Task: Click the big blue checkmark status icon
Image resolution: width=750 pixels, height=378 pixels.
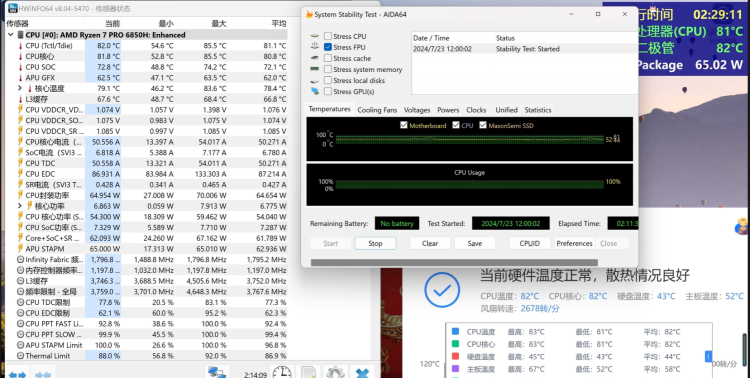Action: (442, 289)
